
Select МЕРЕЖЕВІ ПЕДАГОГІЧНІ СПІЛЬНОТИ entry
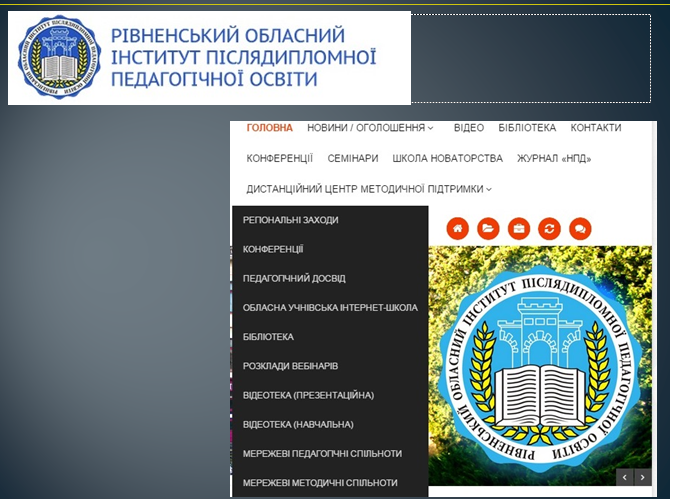point(322,454)
